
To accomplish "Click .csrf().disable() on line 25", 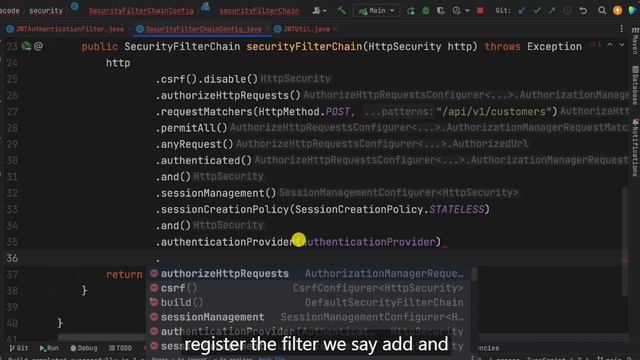I will pos(207,79).
